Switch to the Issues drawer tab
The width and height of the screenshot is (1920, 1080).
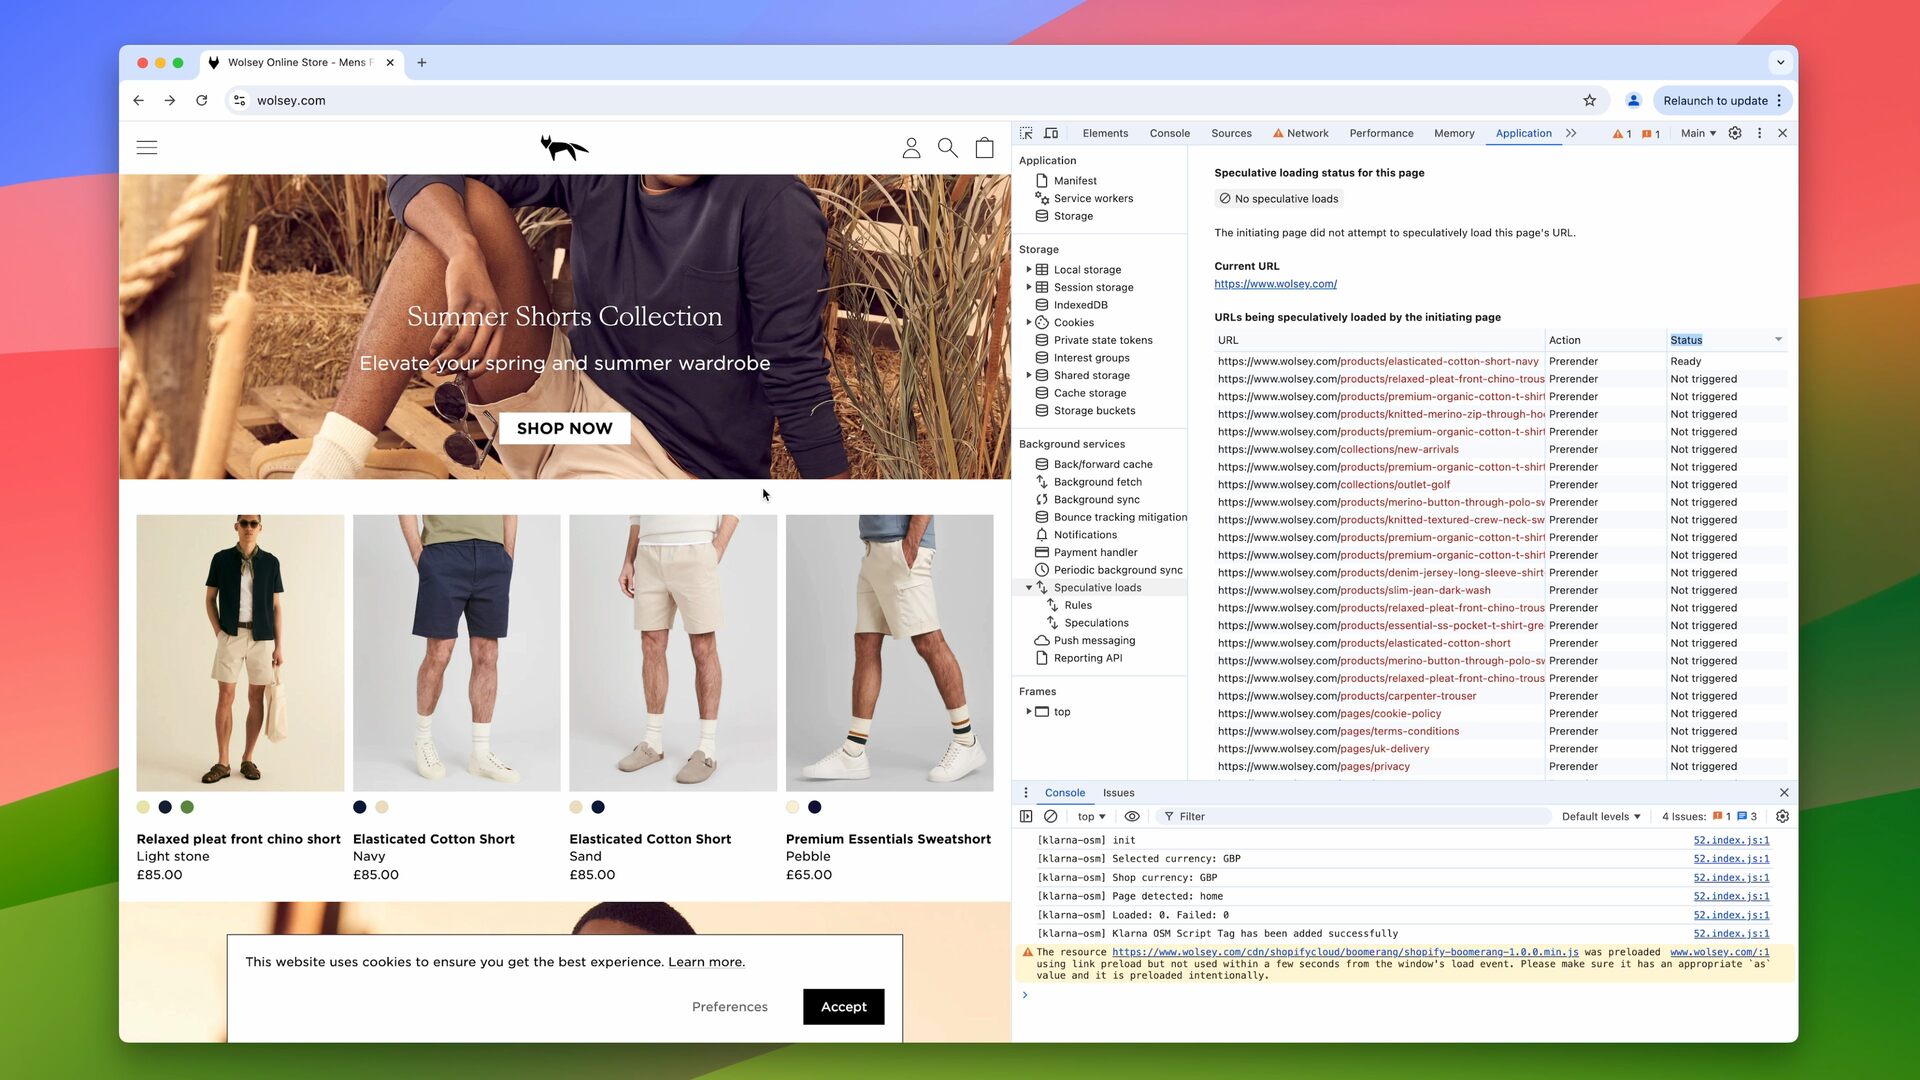point(1118,793)
